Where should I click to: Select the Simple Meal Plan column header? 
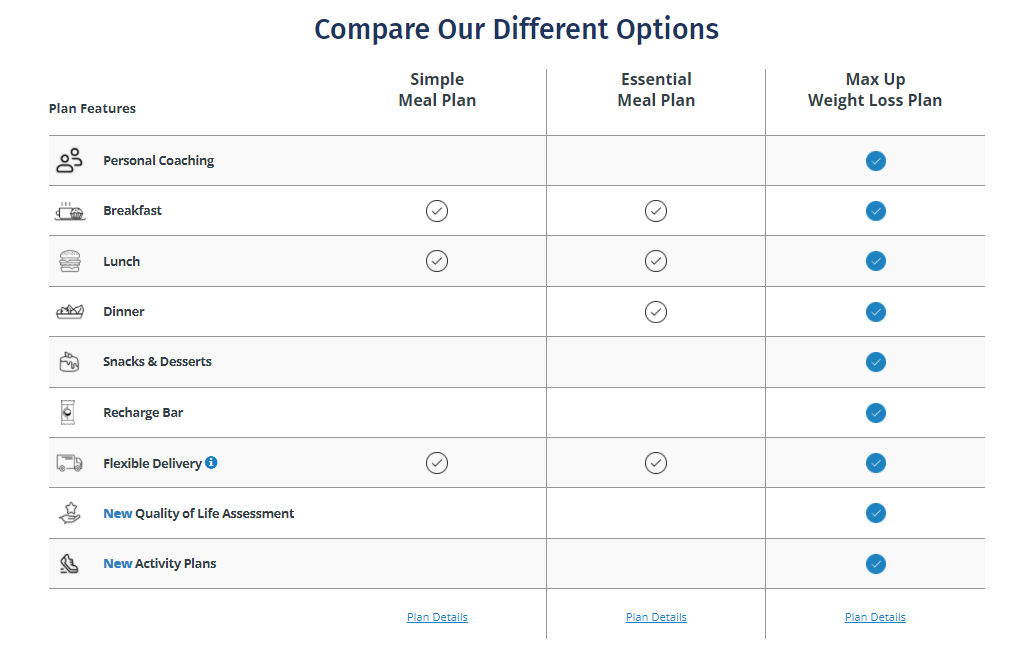pos(437,90)
